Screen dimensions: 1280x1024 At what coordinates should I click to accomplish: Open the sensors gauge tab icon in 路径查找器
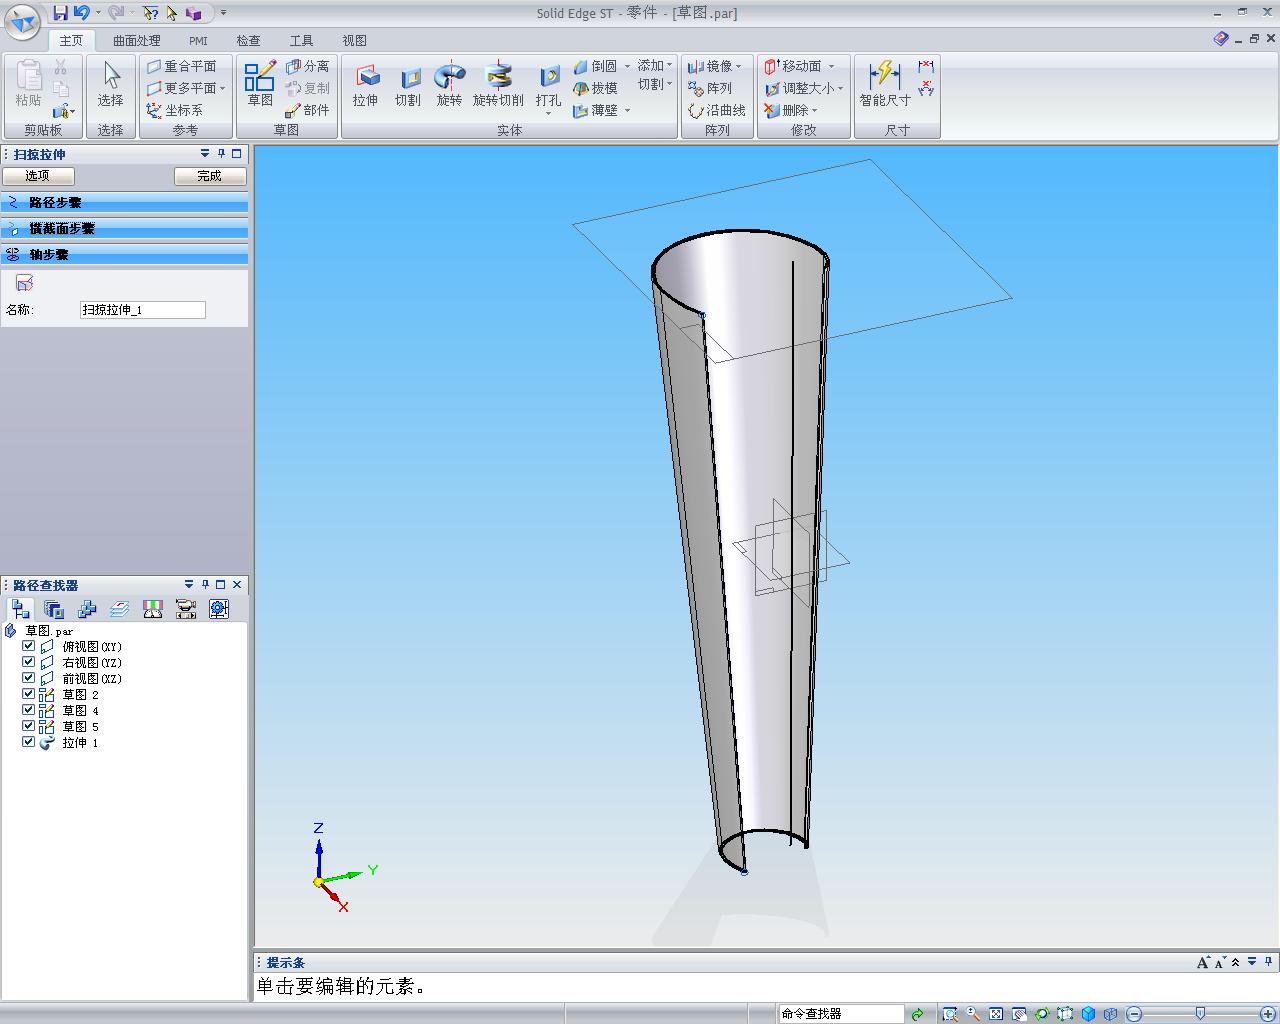pos(153,609)
